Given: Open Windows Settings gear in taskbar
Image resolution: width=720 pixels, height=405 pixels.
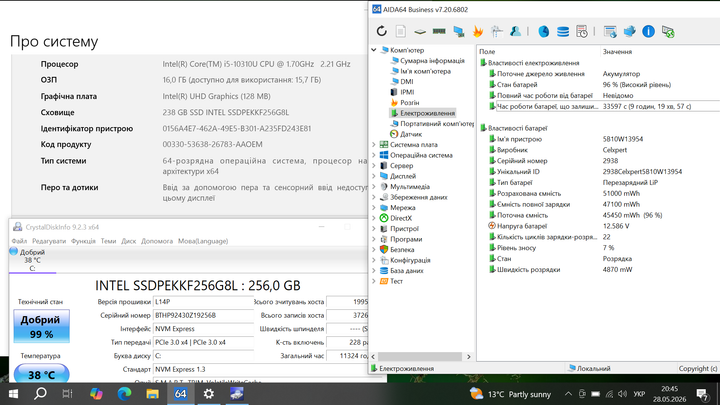Looking at the screenshot, I should [208, 394].
